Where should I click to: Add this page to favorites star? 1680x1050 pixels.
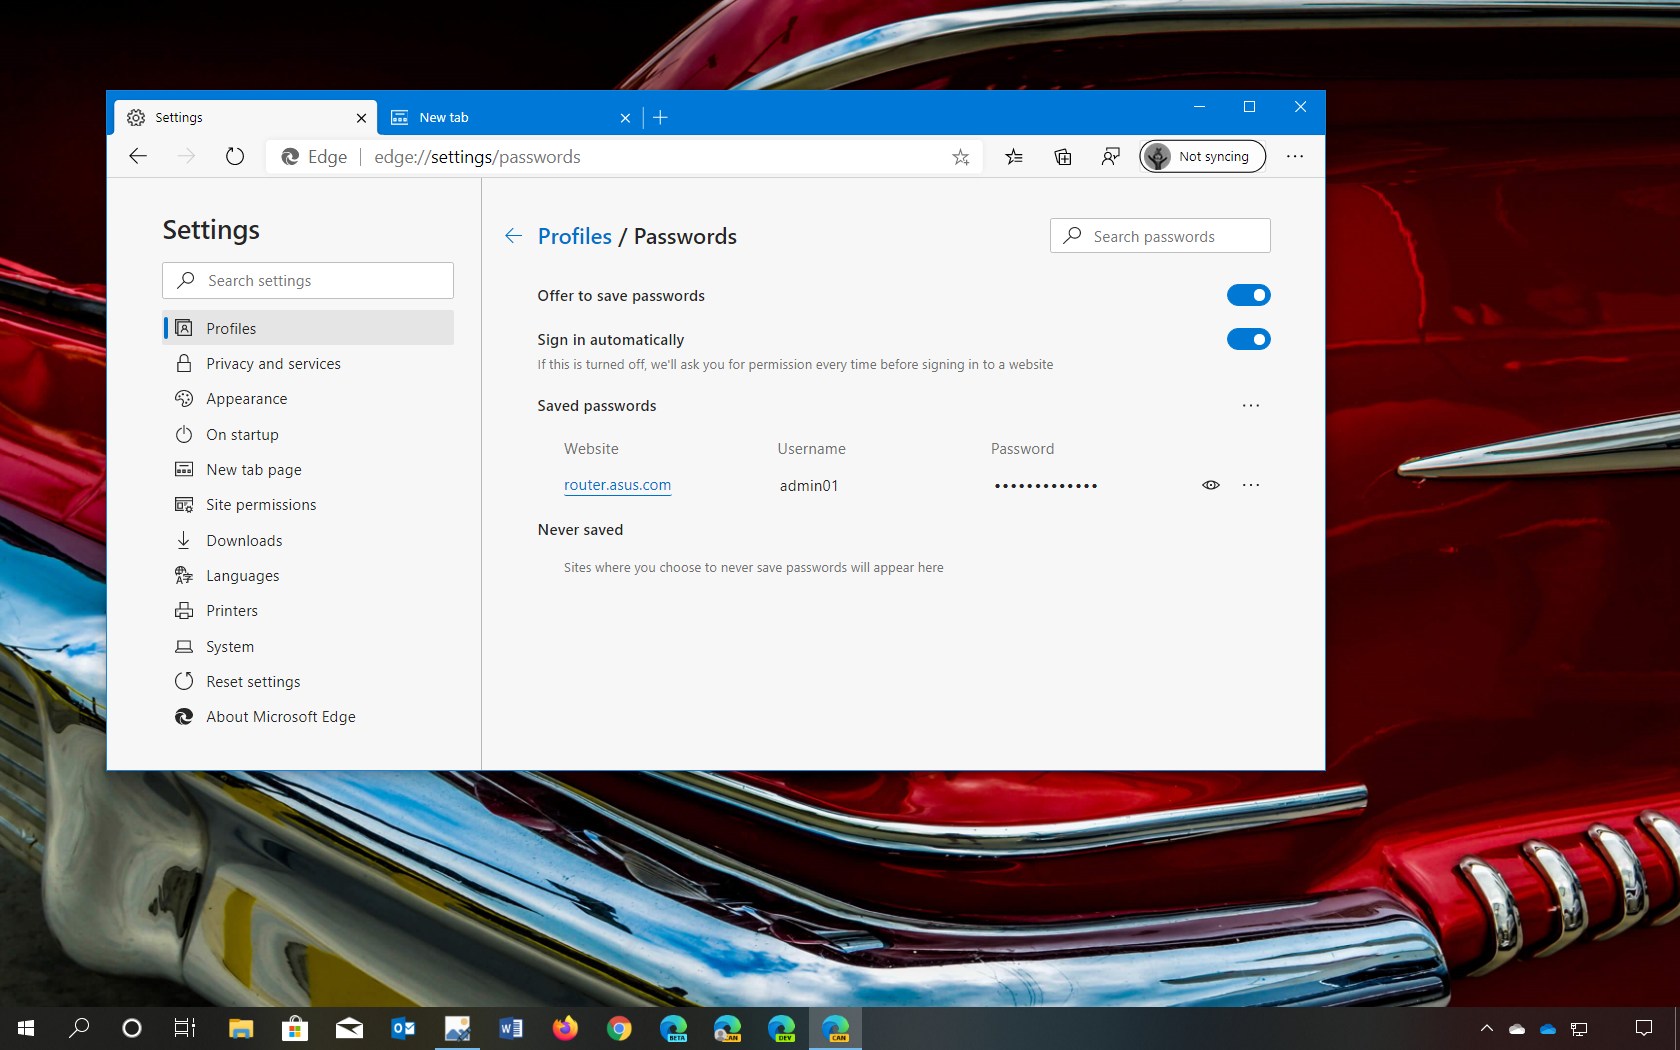pyautogui.click(x=960, y=157)
